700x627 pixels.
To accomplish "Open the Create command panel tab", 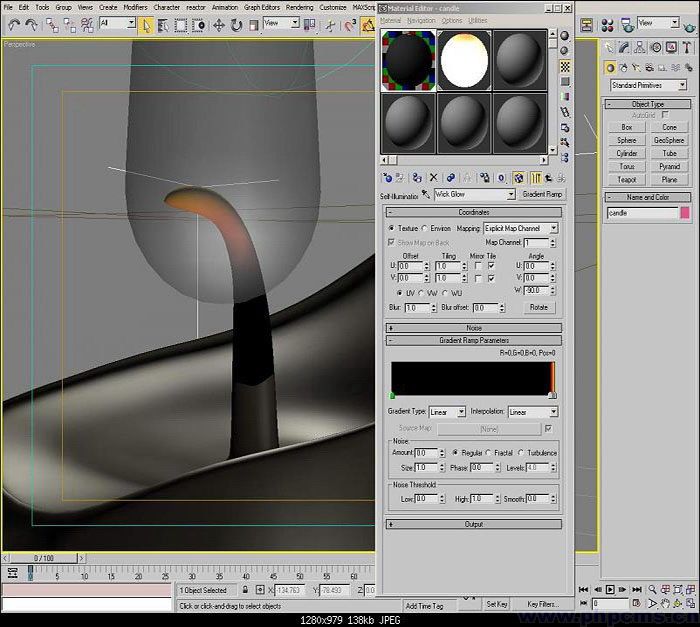I will click(x=608, y=47).
